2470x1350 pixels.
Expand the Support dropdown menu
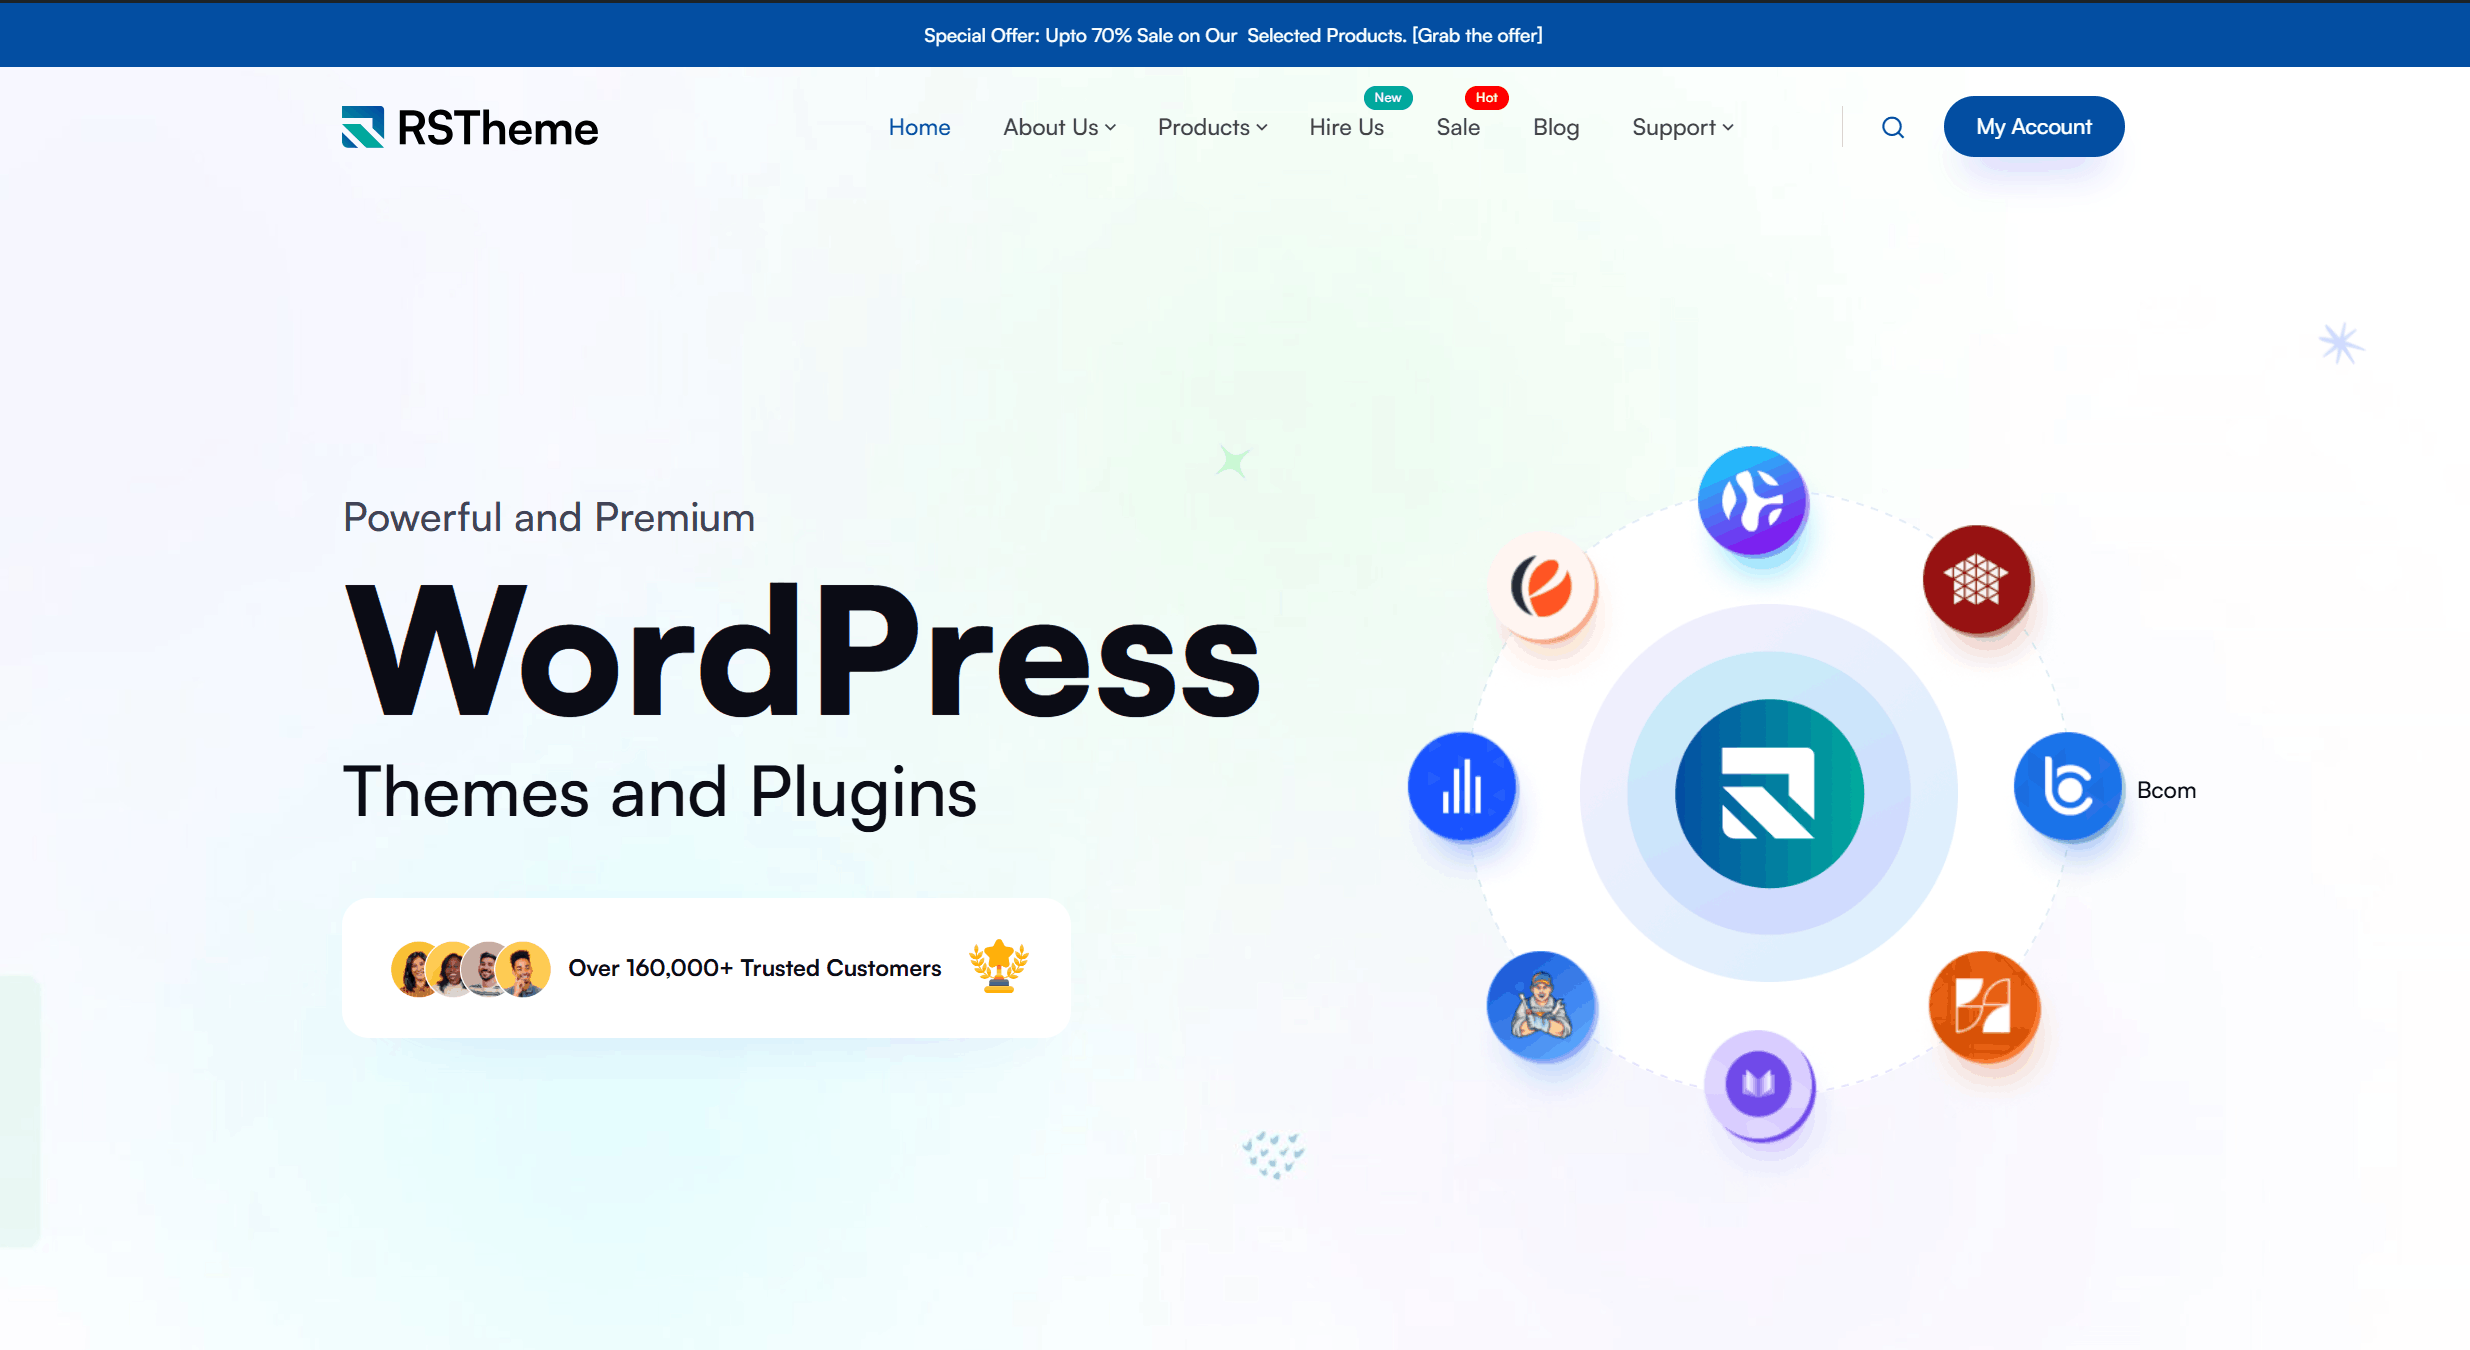[x=1682, y=127]
